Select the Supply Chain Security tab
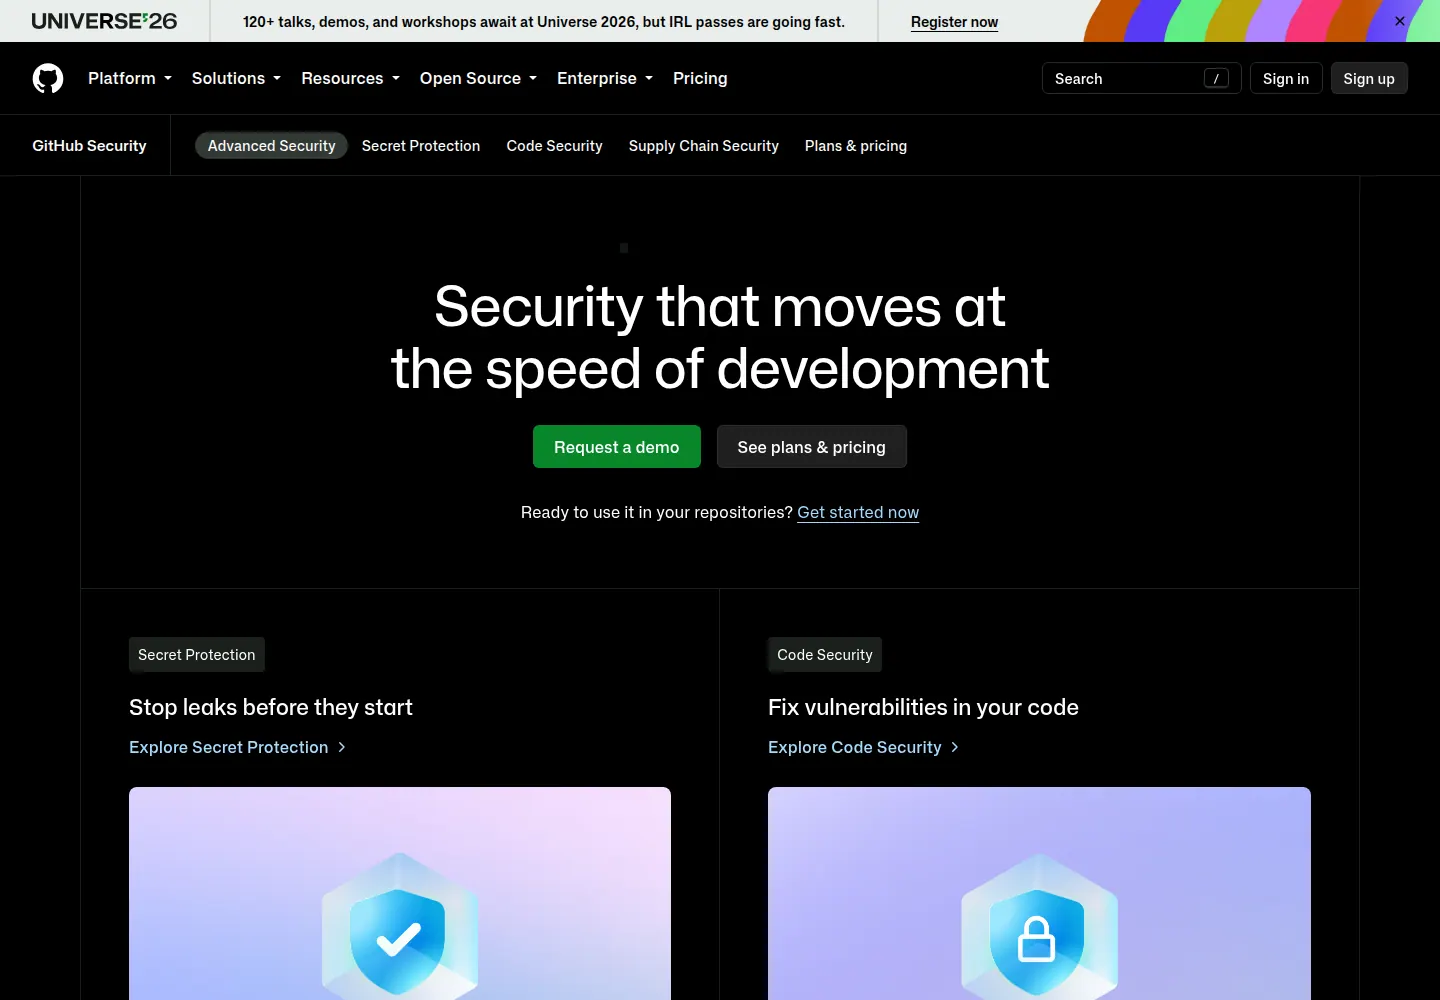Image resolution: width=1440 pixels, height=1000 pixels. tap(704, 146)
